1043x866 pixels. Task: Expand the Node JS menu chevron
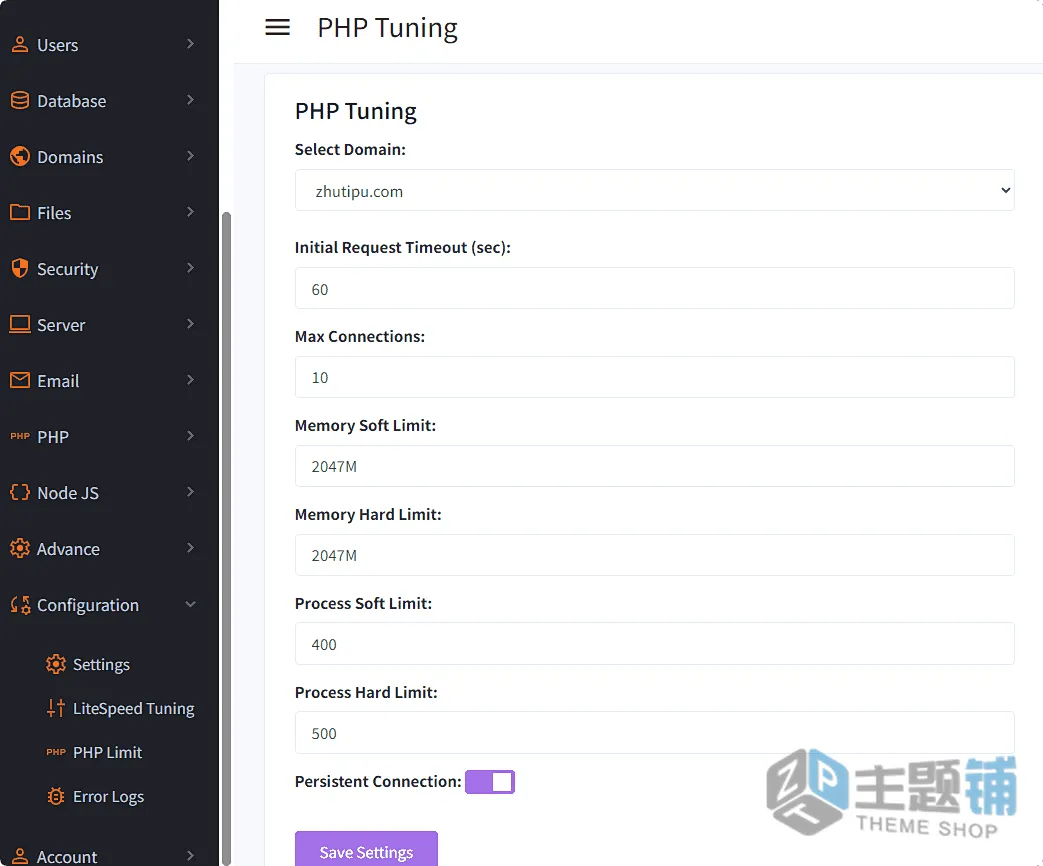click(x=190, y=492)
